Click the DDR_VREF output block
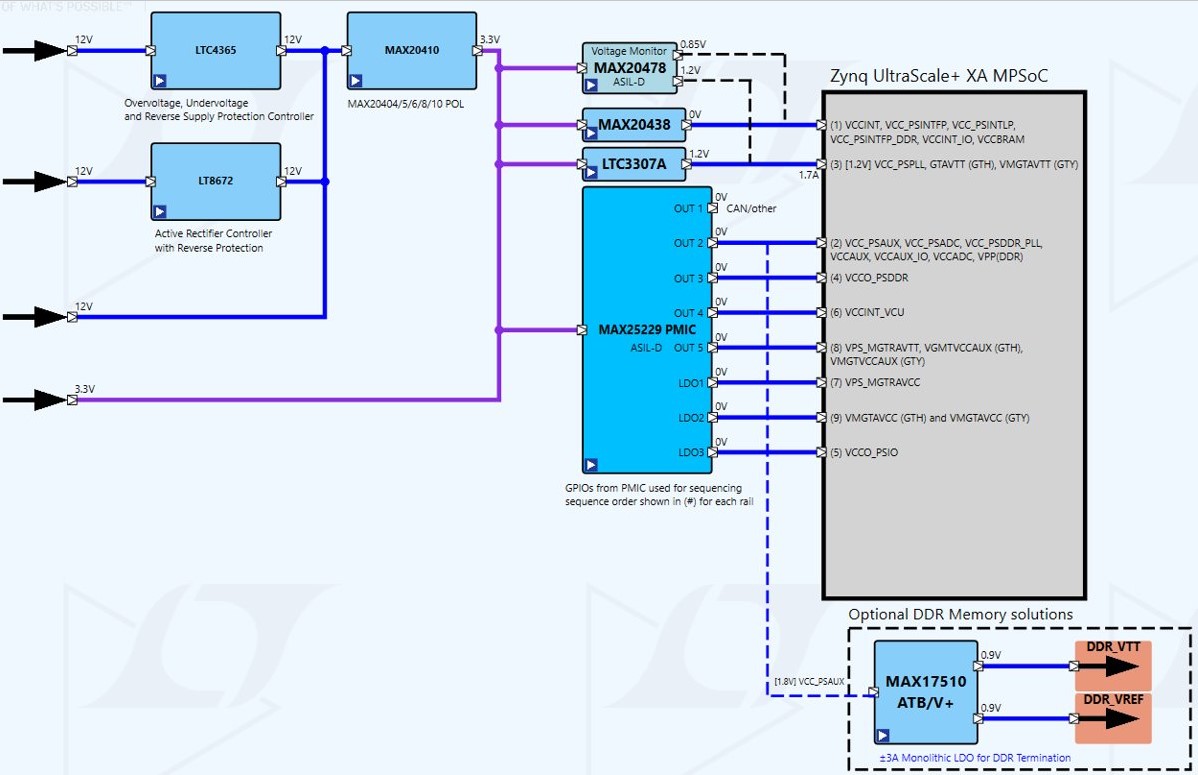 (1112, 718)
